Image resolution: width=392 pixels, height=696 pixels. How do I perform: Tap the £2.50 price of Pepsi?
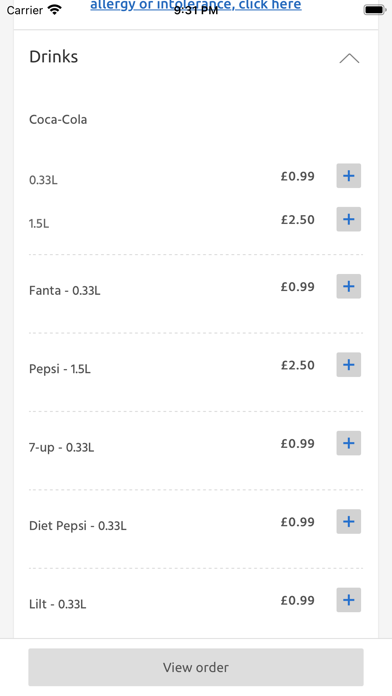(297, 365)
